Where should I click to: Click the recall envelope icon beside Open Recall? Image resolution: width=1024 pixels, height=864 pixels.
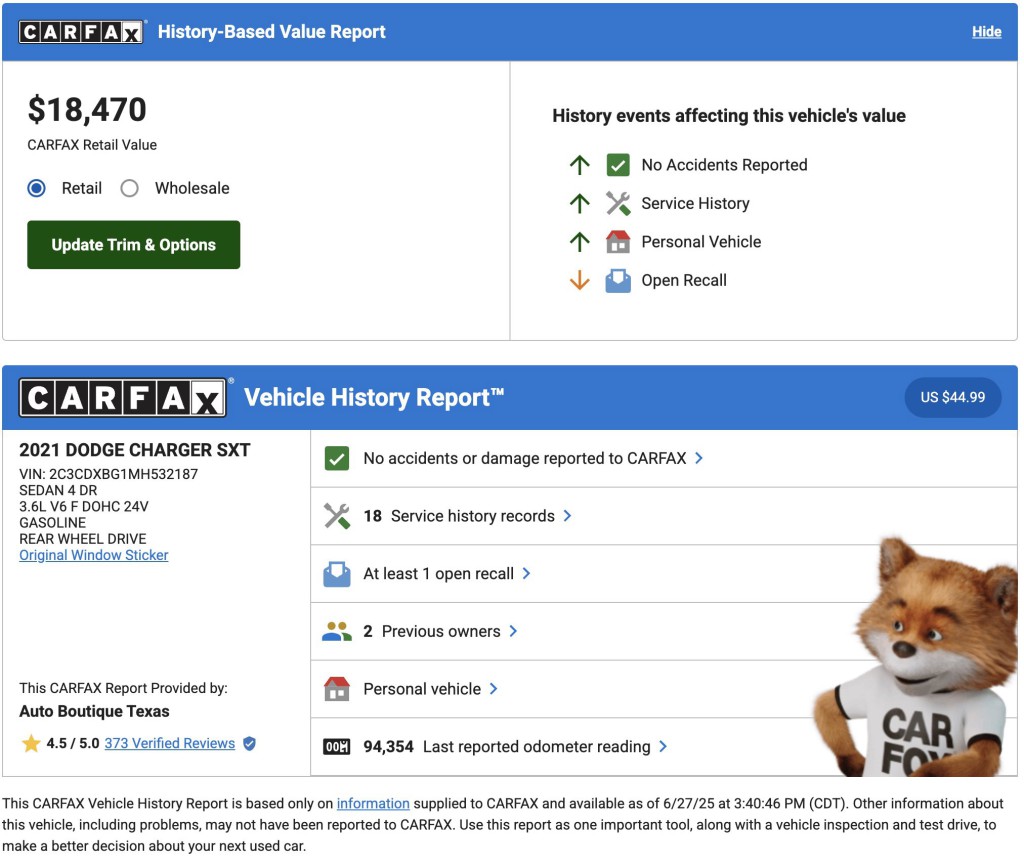point(618,281)
